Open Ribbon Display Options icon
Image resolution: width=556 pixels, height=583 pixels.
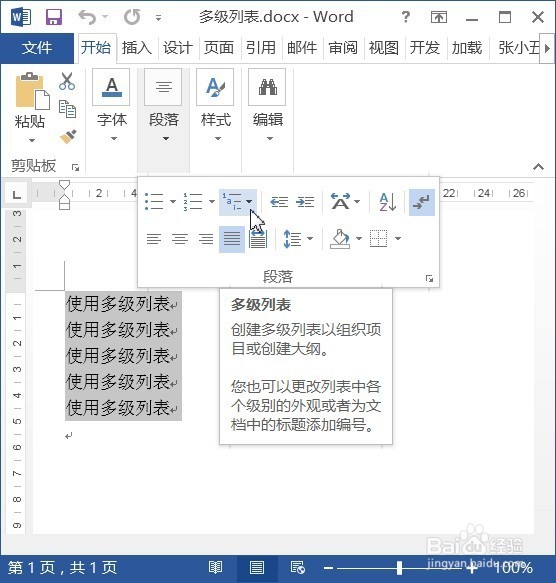(x=439, y=17)
